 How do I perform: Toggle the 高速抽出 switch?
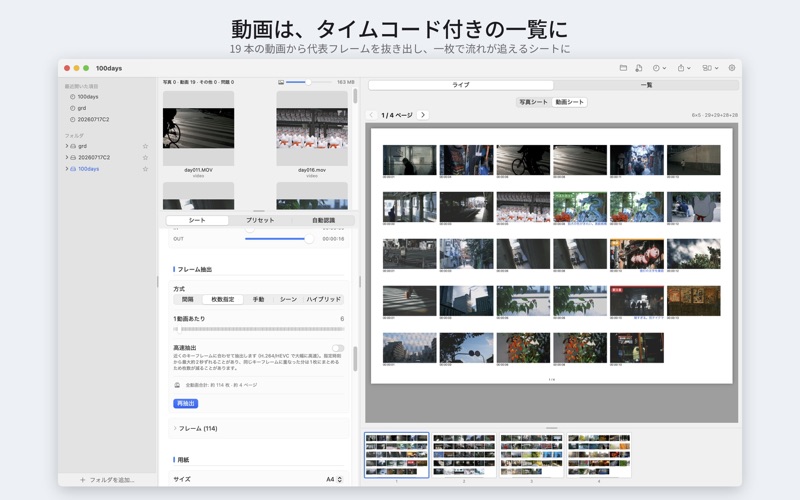(x=338, y=348)
